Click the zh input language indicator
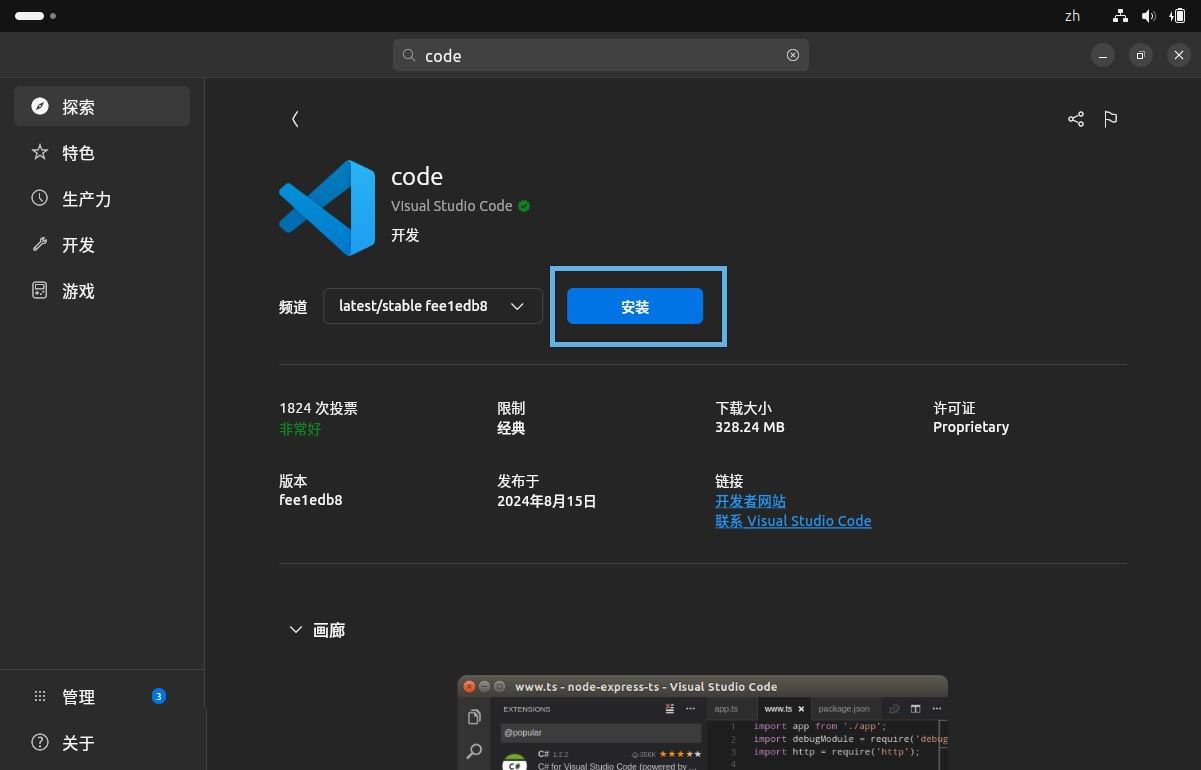1201x770 pixels. click(x=1072, y=16)
